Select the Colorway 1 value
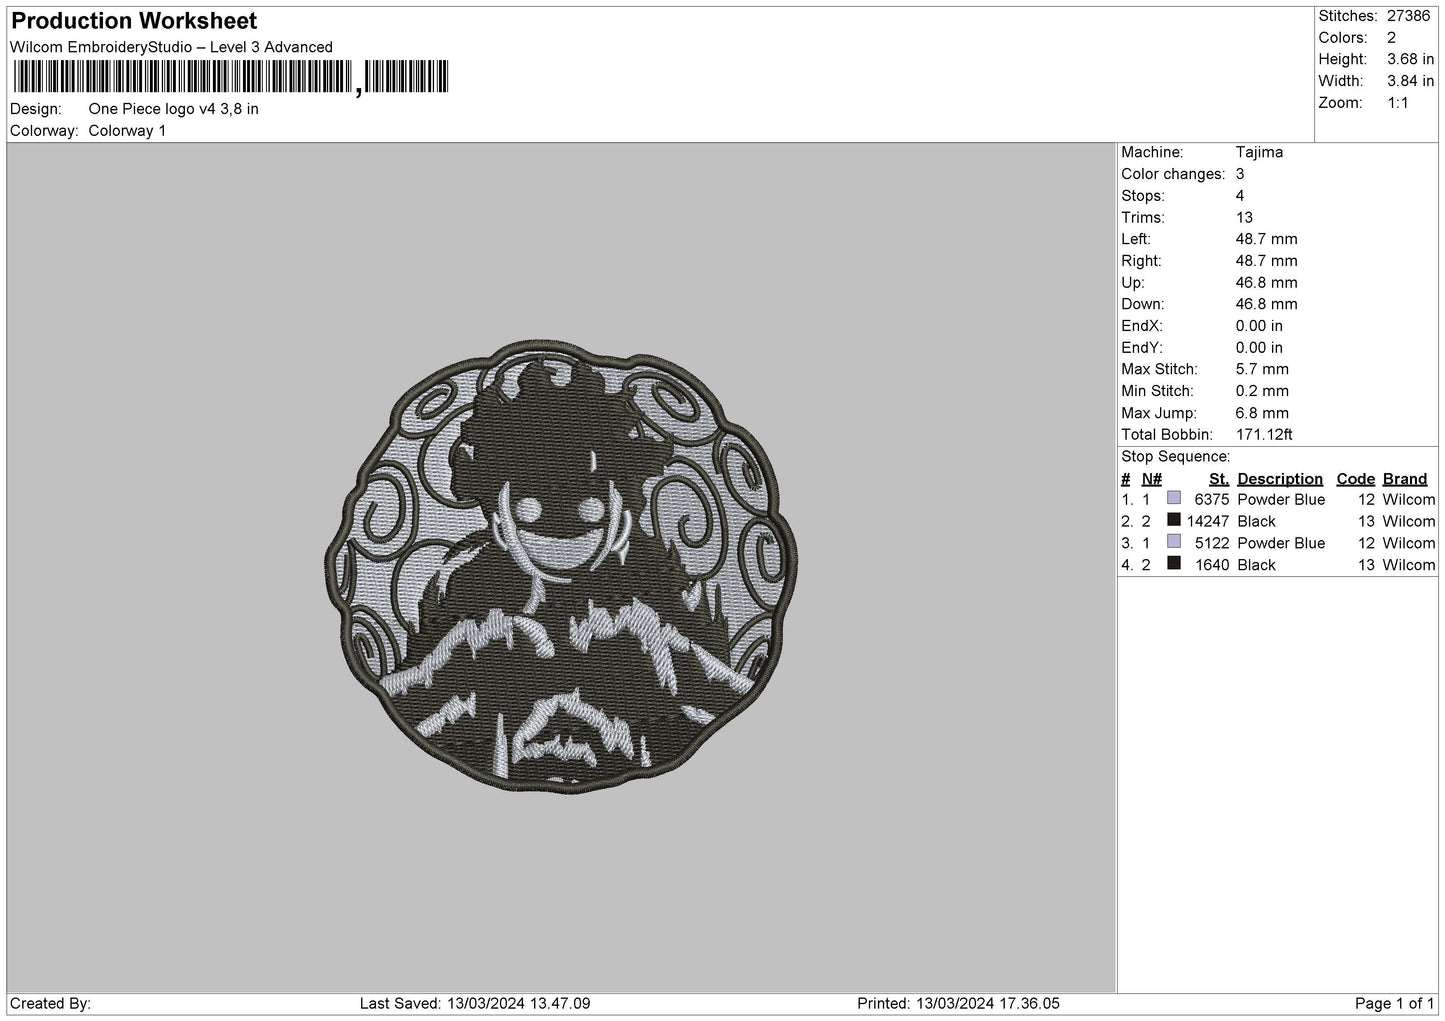 (127, 131)
